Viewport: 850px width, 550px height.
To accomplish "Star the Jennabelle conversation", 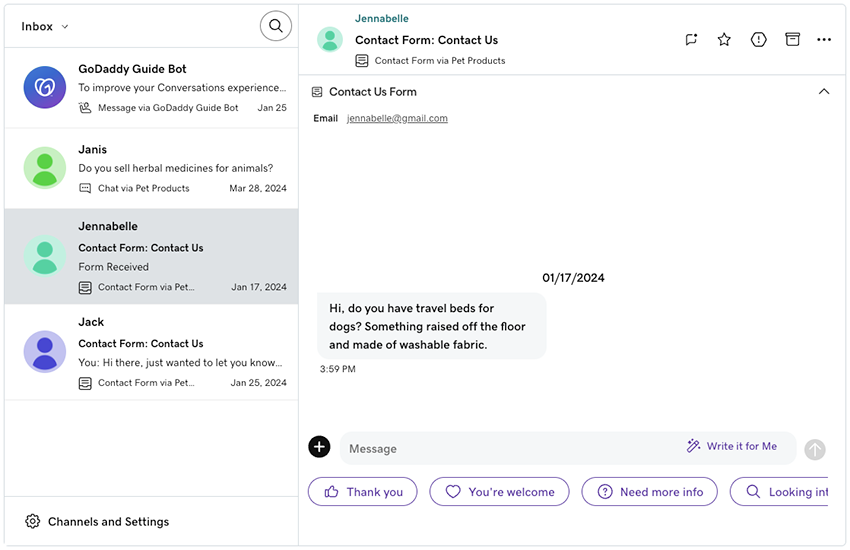I will 724,40.
